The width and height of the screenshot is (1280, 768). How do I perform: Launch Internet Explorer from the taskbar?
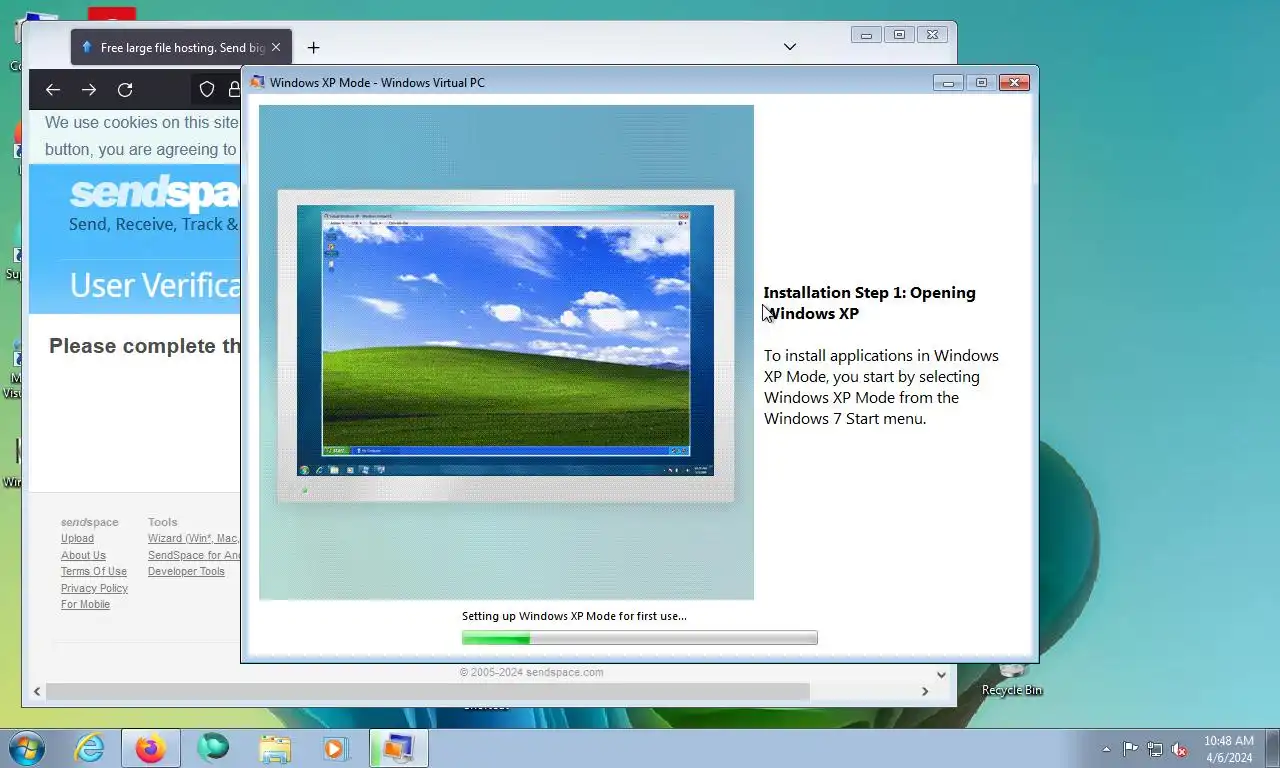pyautogui.click(x=89, y=748)
